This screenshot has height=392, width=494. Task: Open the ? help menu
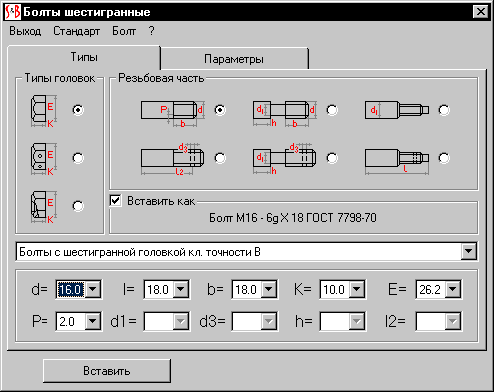[151, 31]
